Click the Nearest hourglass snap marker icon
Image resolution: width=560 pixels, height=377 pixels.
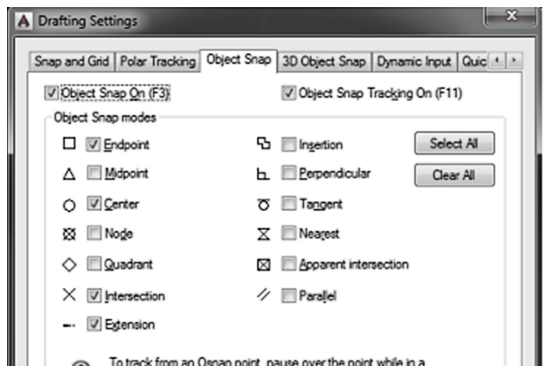click(x=264, y=234)
